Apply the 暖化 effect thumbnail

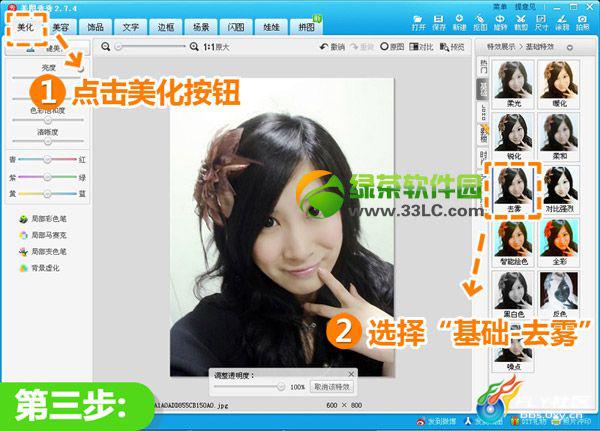(559, 84)
